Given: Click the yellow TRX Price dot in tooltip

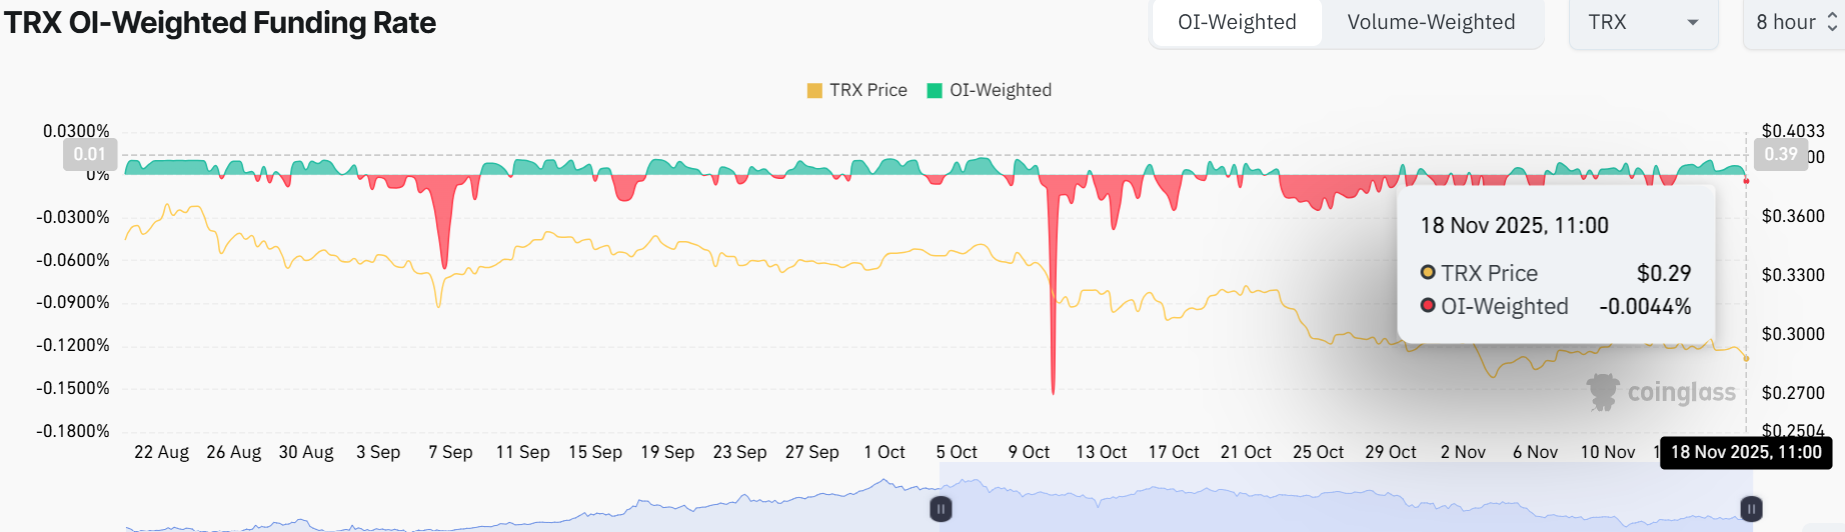Looking at the screenshot, I should coord(1428,272).
